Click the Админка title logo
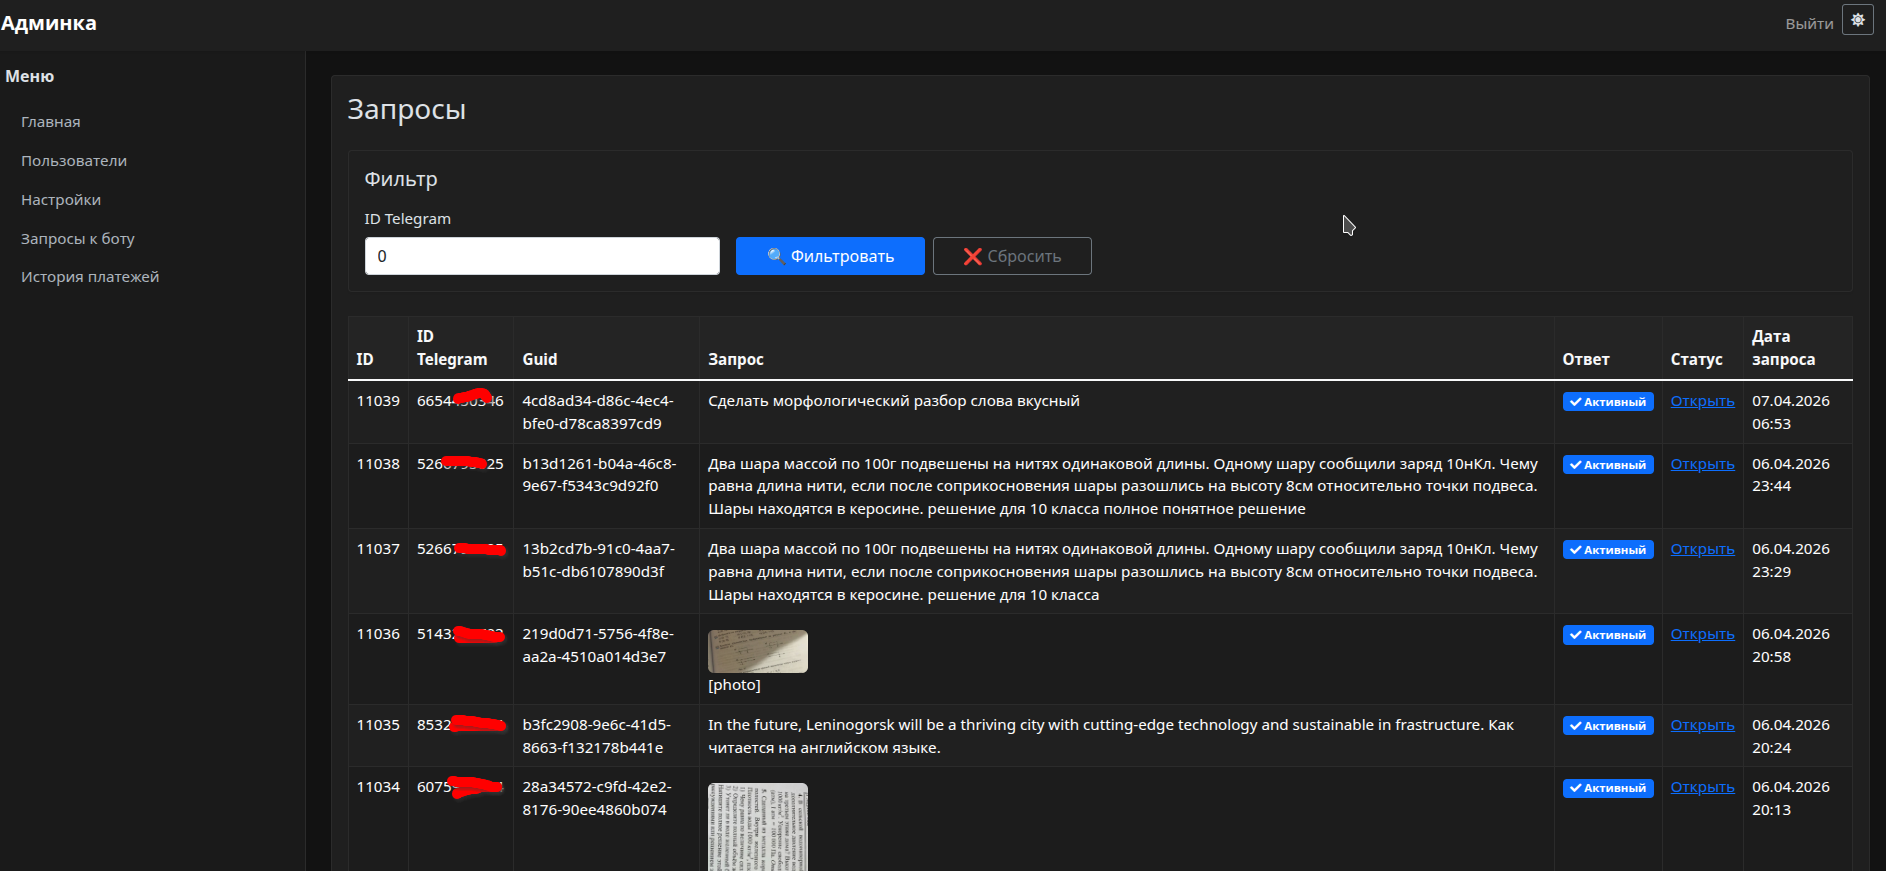Image resolution: width=1886 pixels, height=871 pixels. pos(49,23)
